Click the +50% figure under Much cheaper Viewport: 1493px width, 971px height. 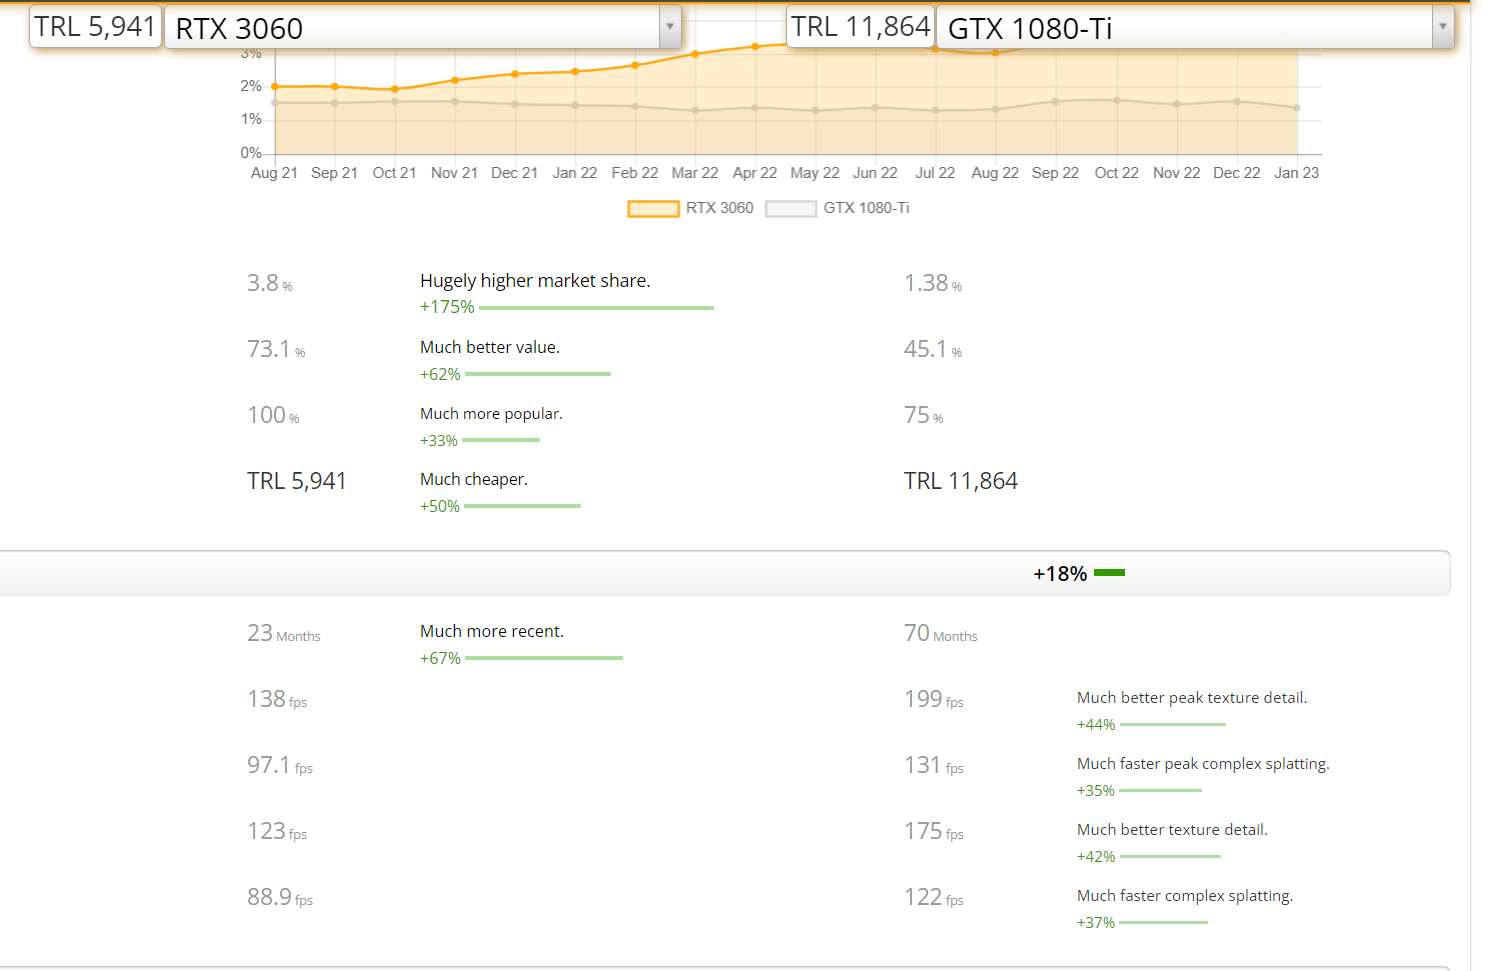tap(440, 506)
